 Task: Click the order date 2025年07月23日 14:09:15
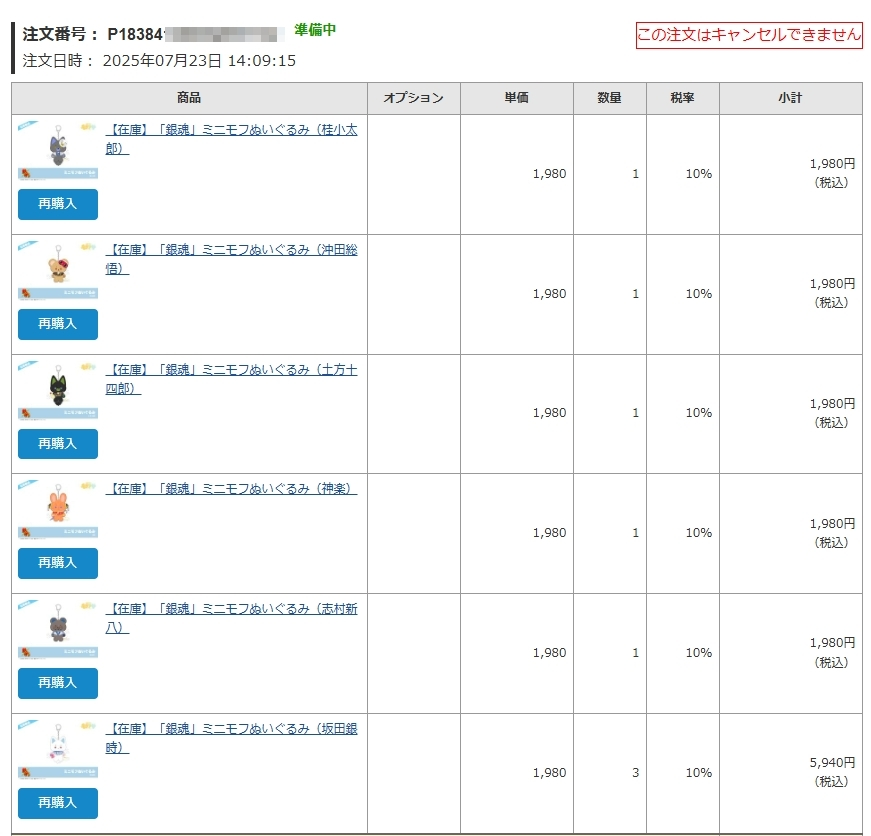(199, 61)
